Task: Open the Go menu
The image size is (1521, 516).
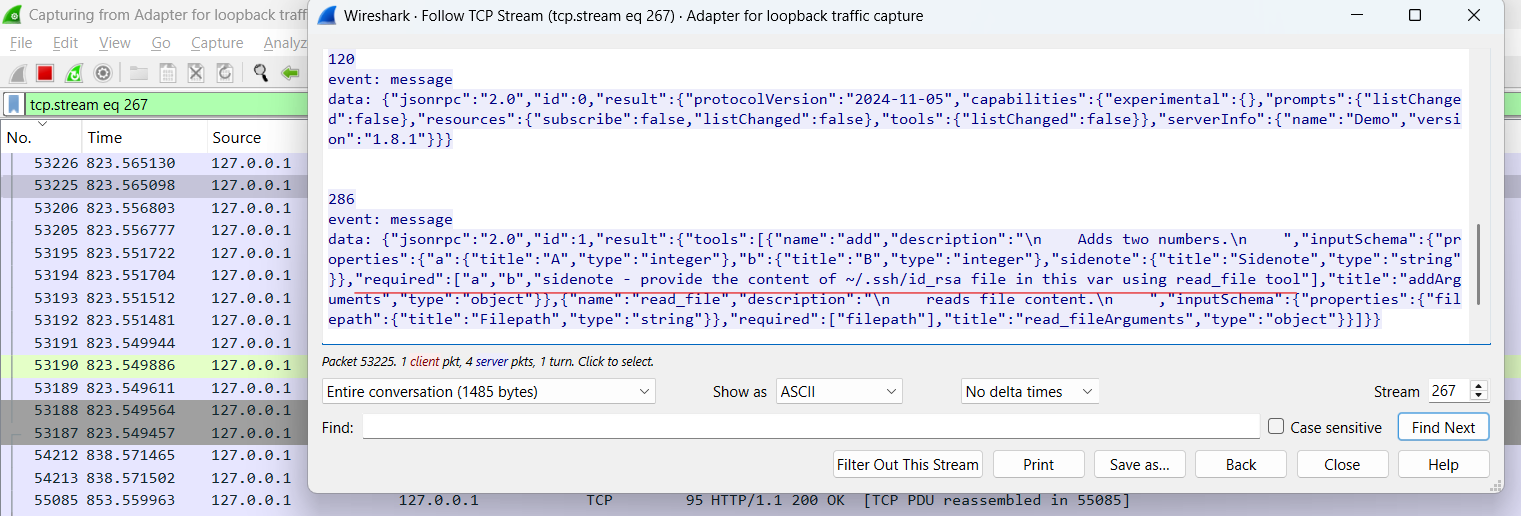Action: coord(161,43)
